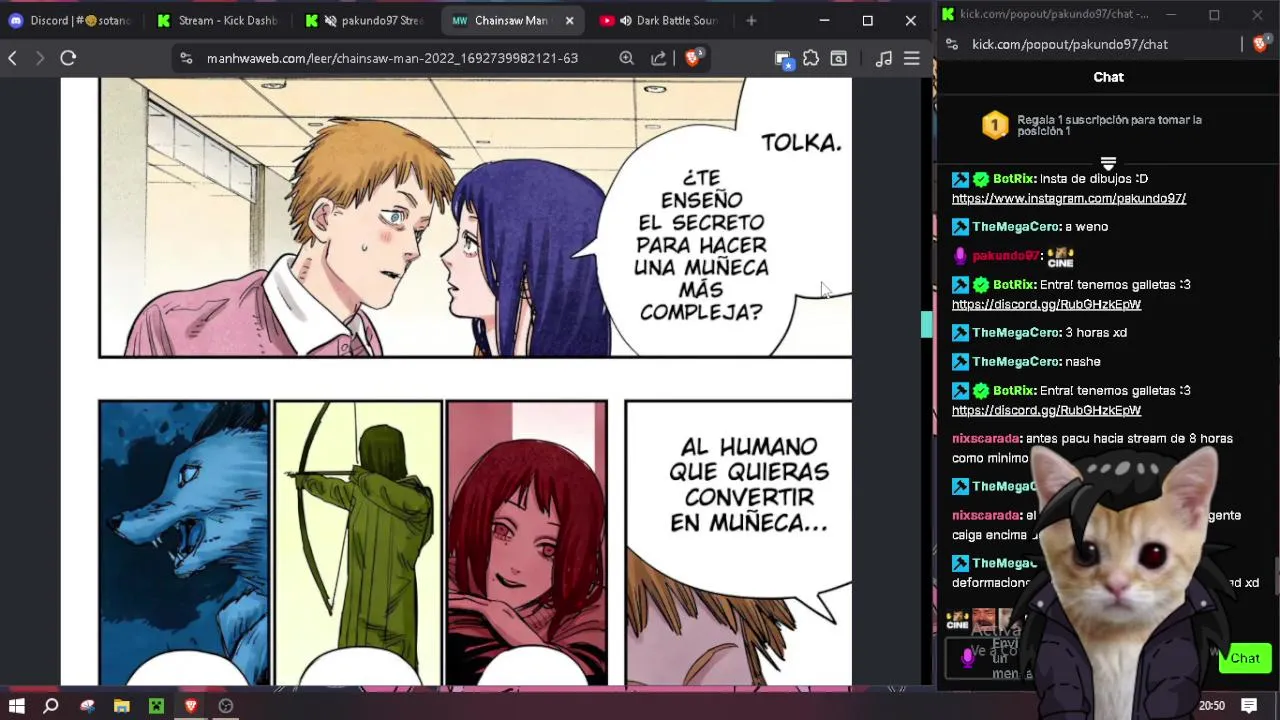Click the forward navigation arrow
The height and width of the screenshot is (720, 1280).
40,58
